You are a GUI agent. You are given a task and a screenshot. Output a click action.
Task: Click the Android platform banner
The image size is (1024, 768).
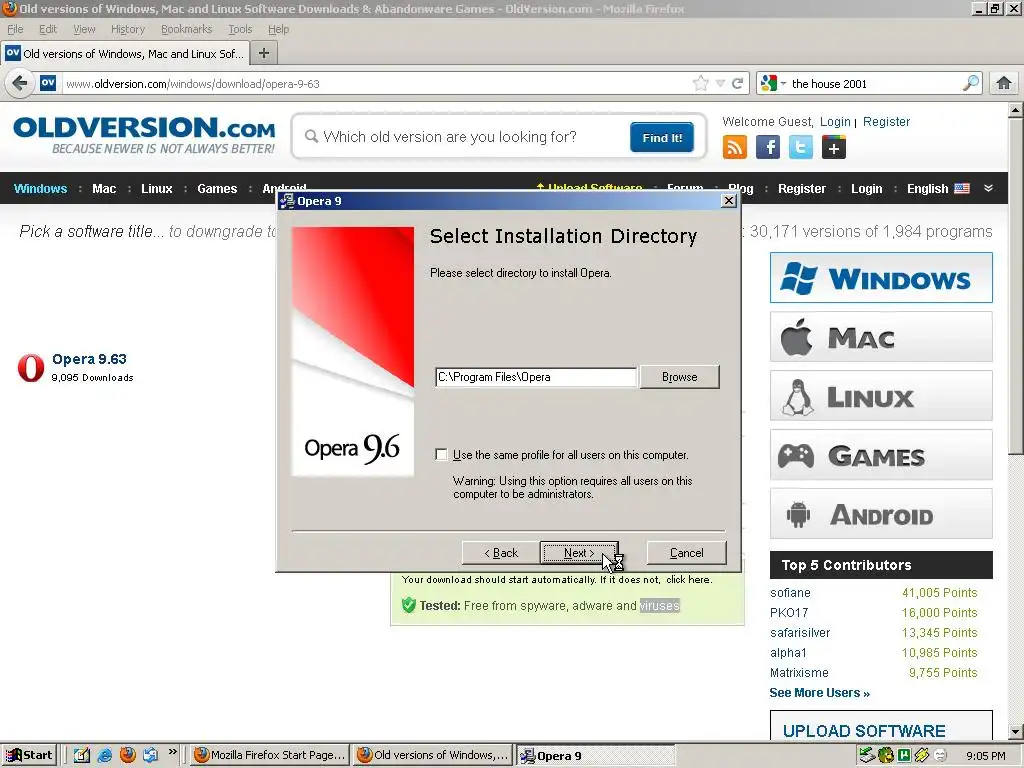click(881, 514)
